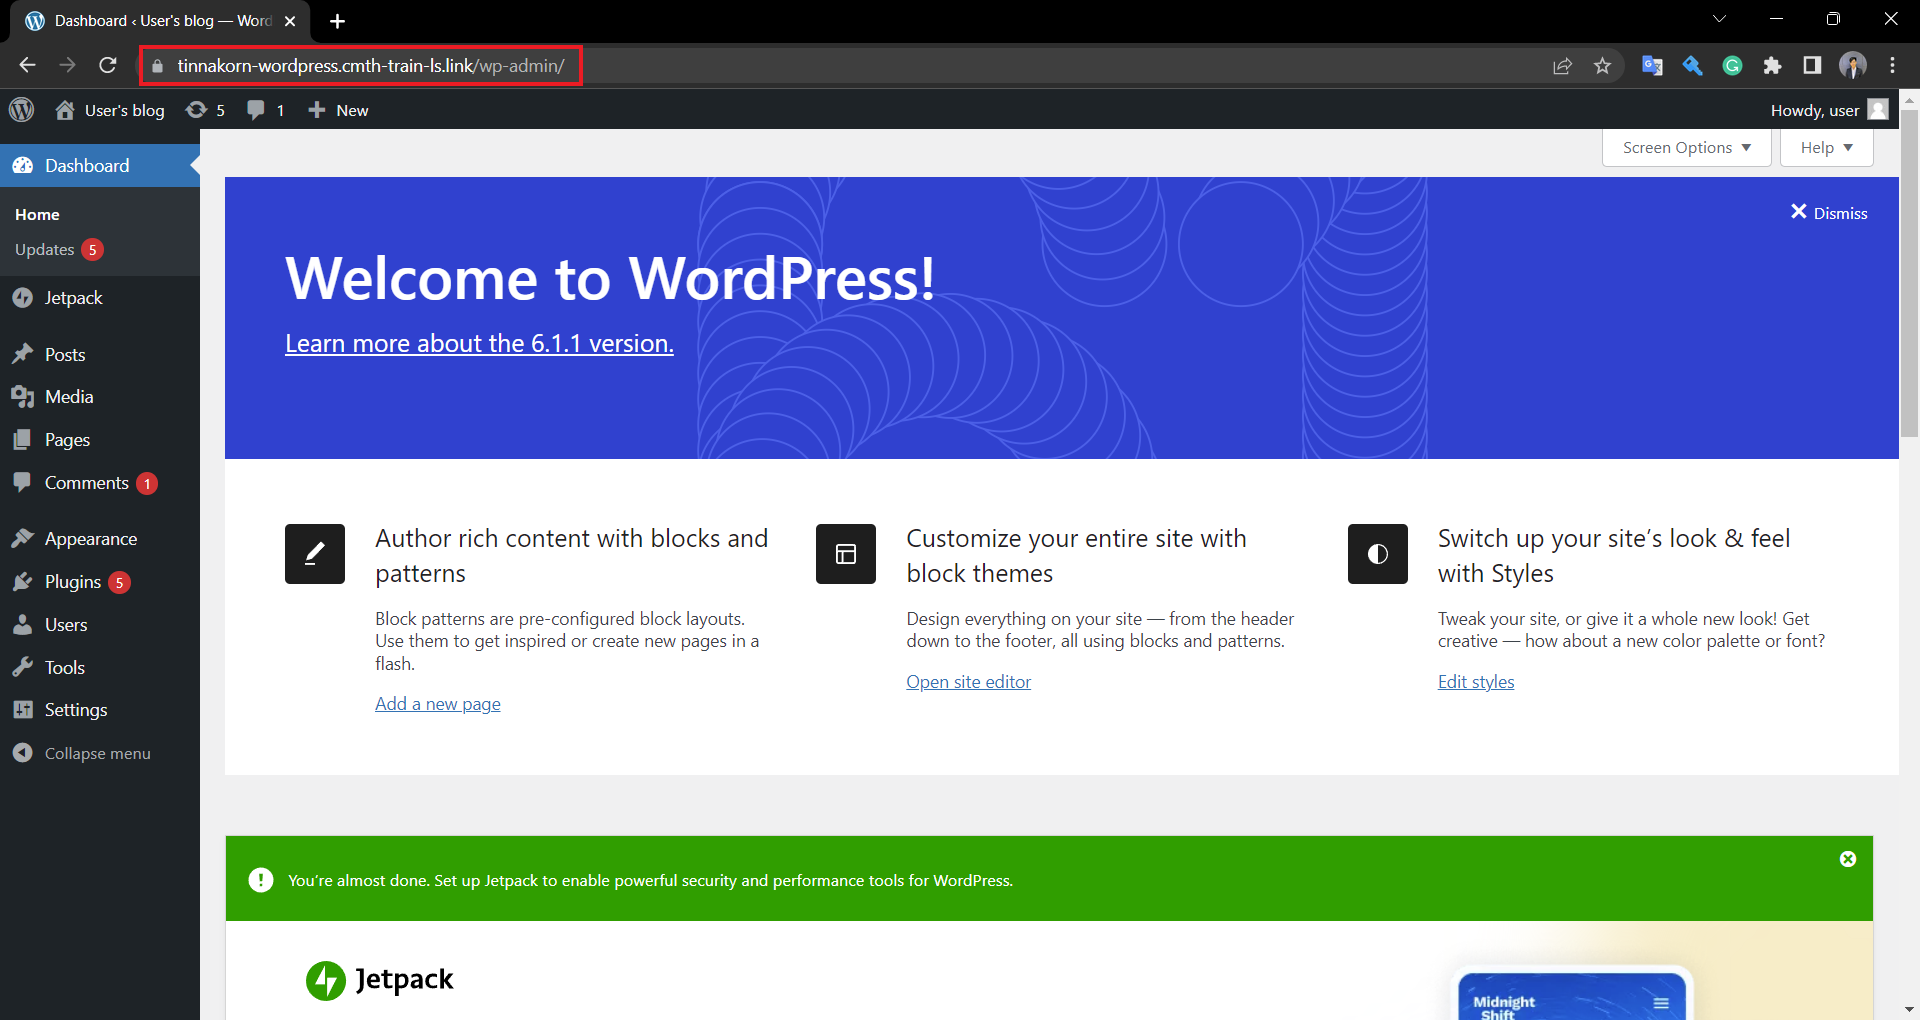Viewport: 1920px width, 1020px height.
Task: Click the site padlock icon
Action: (x=157, y=66)
